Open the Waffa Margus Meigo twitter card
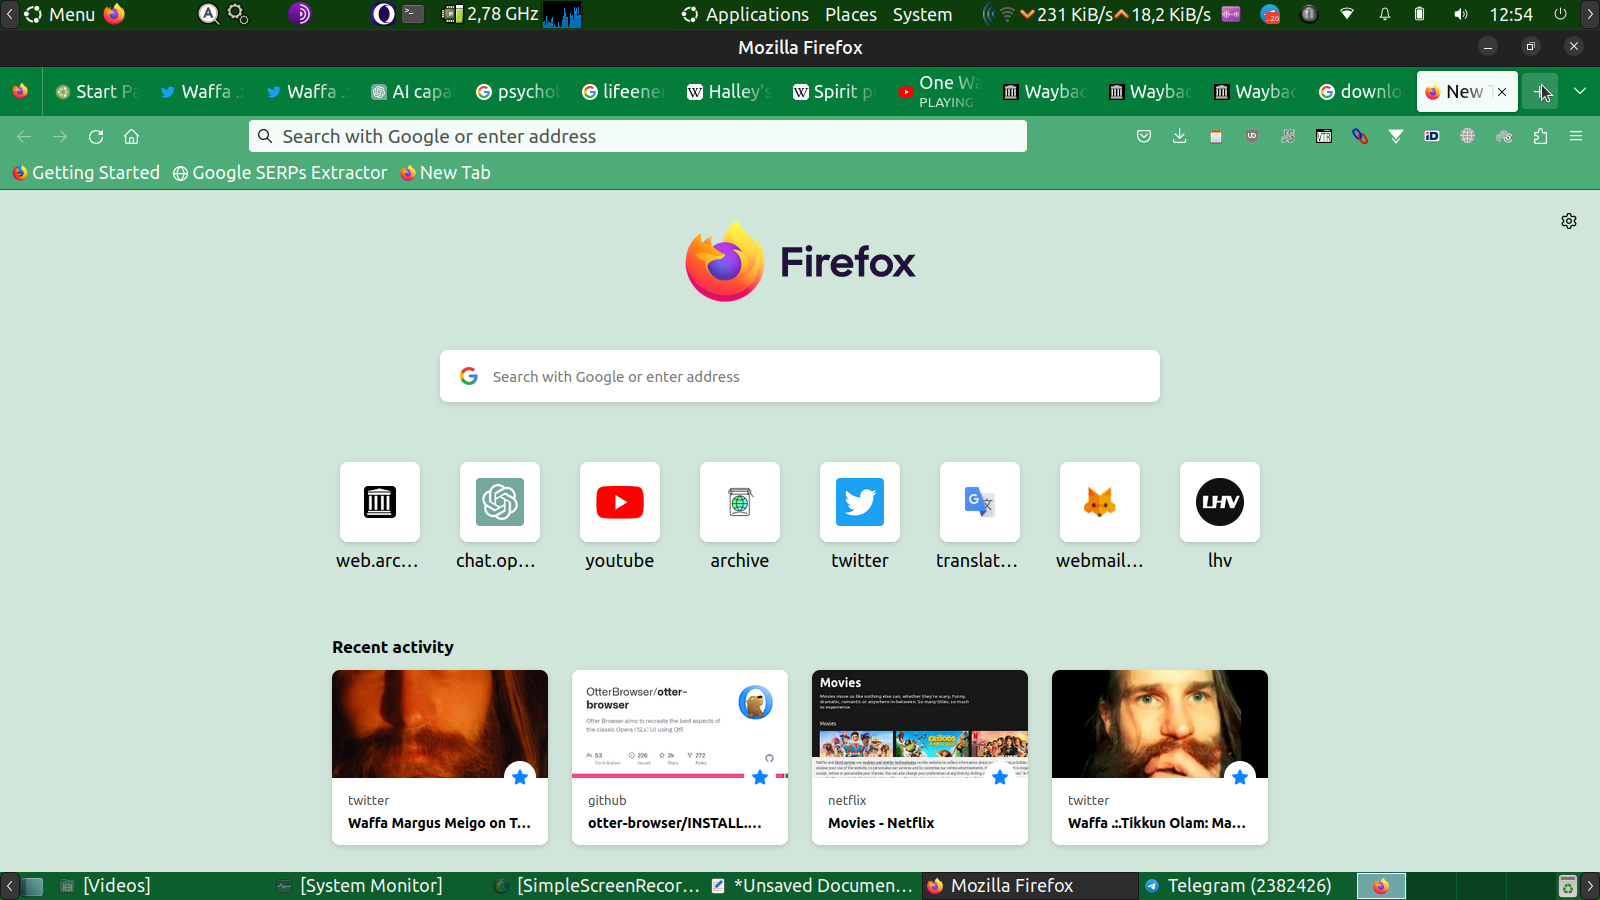 point(440,757)
